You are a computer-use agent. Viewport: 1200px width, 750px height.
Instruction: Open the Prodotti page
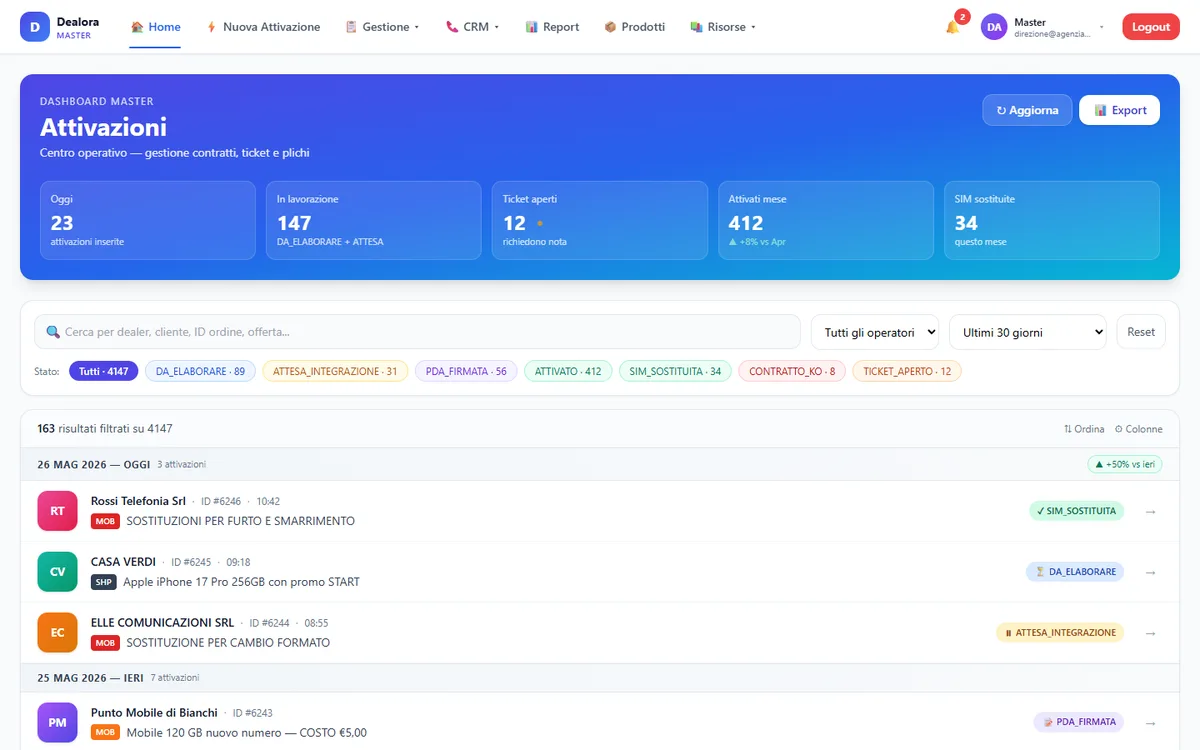tap(635, 27)
